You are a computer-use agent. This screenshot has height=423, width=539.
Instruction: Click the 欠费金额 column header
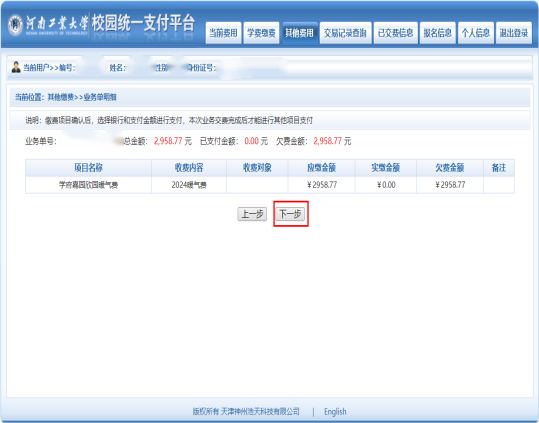pos(450,168)
